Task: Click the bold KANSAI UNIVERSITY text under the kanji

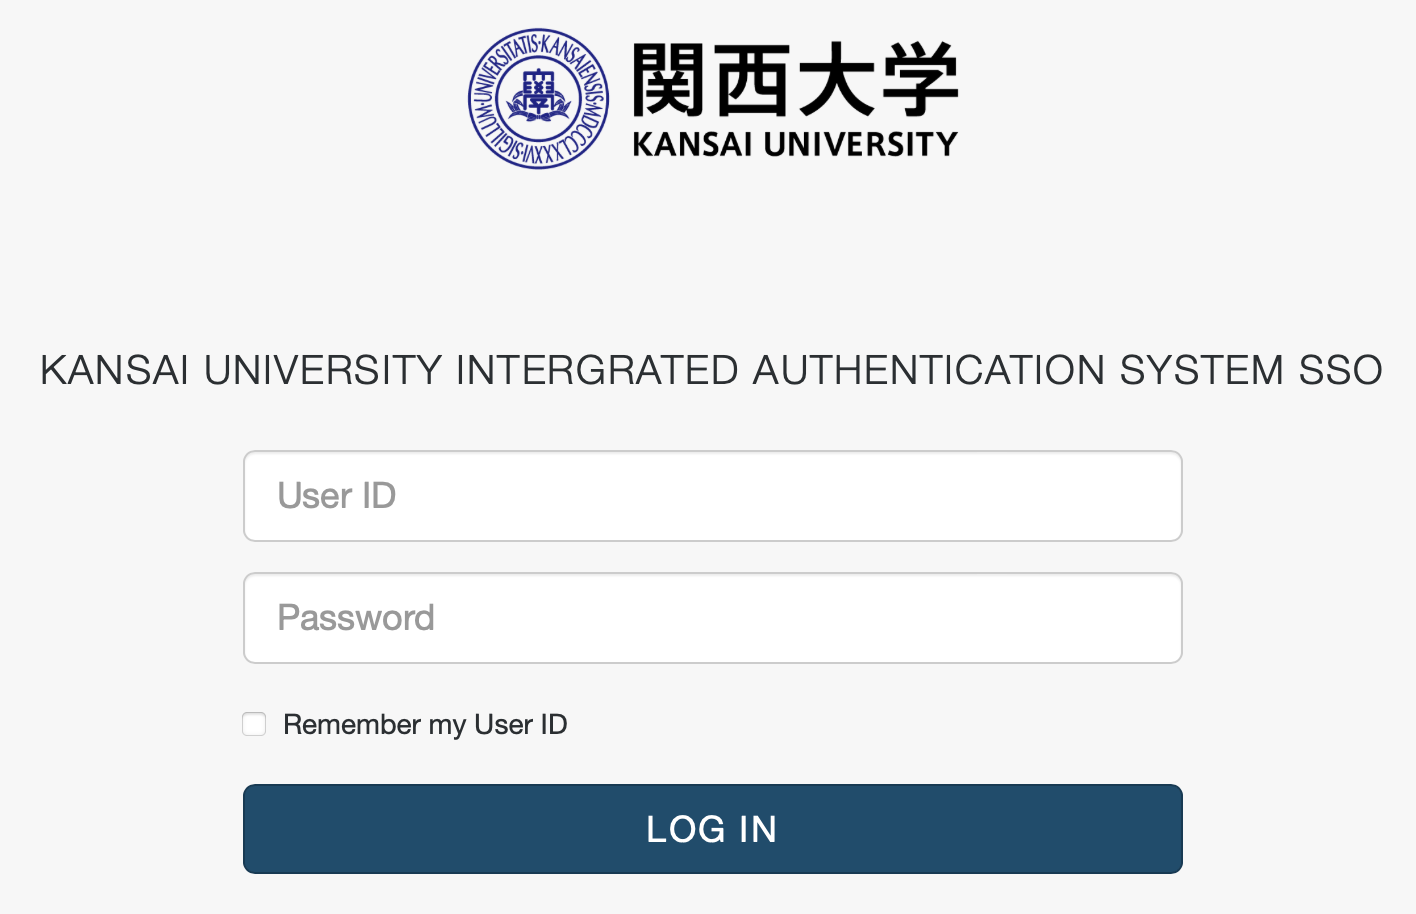Action: (796, 145)
